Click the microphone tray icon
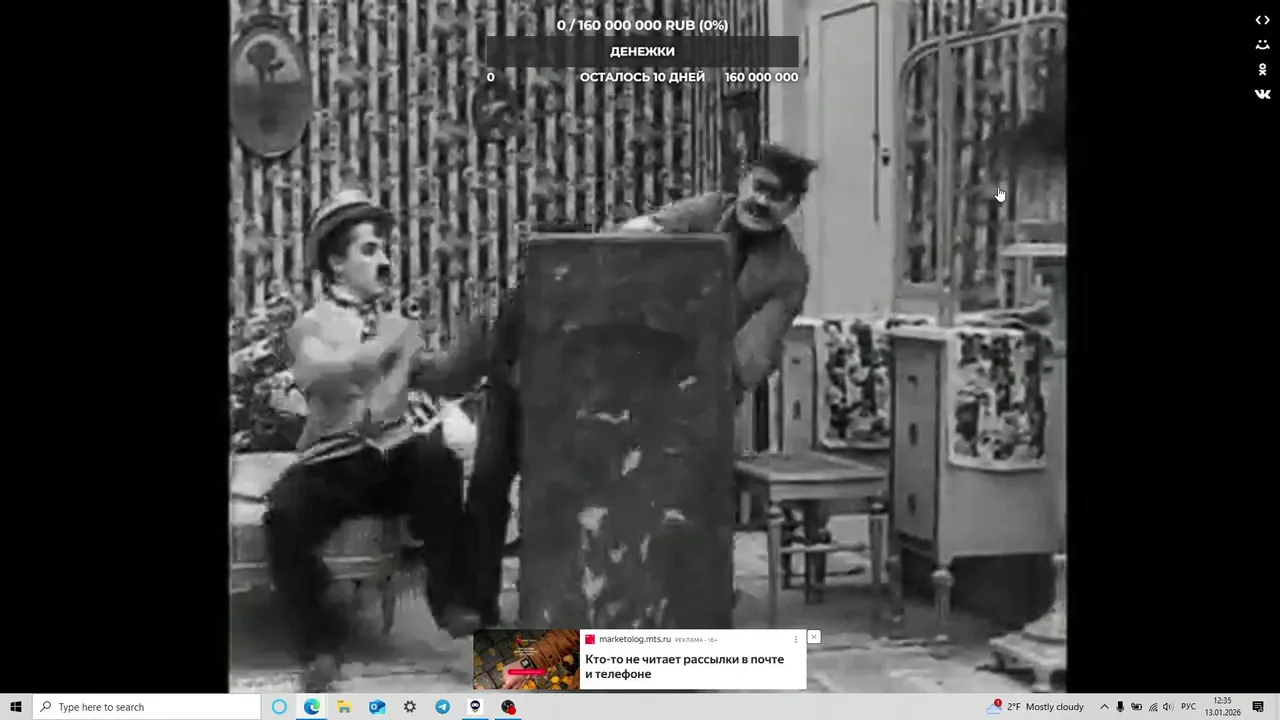The width and height of the screenshot is (1280, 720). click(1120, 707)
